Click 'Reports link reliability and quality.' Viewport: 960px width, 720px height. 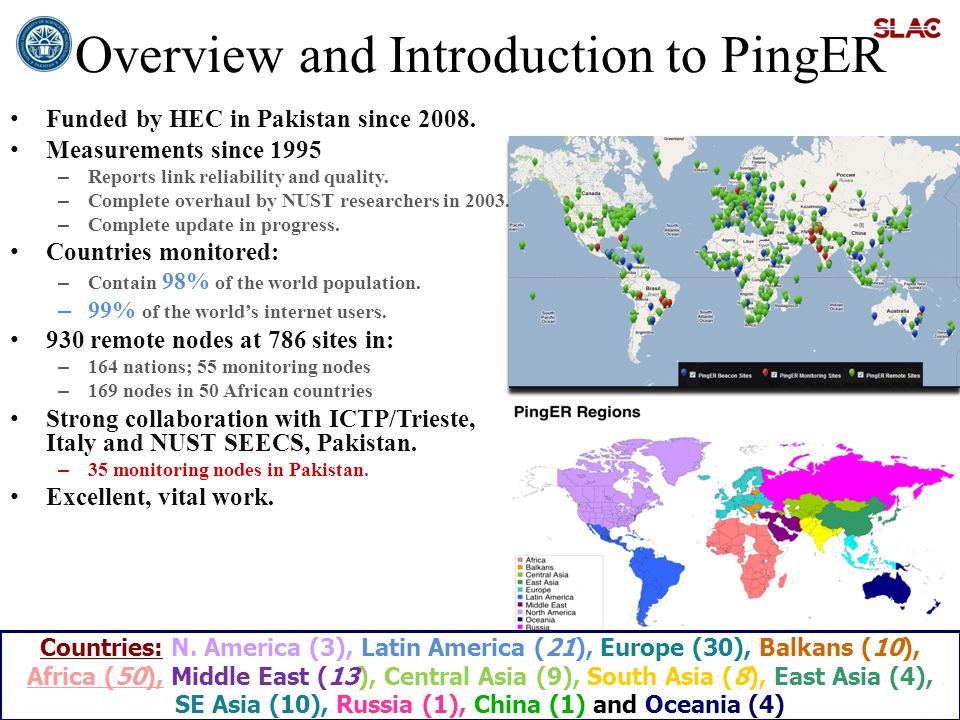tap(238, 177)
